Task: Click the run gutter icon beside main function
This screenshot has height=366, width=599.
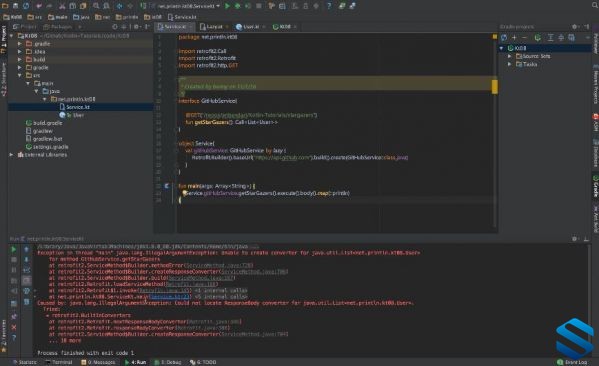Action: tap(167, 186)
